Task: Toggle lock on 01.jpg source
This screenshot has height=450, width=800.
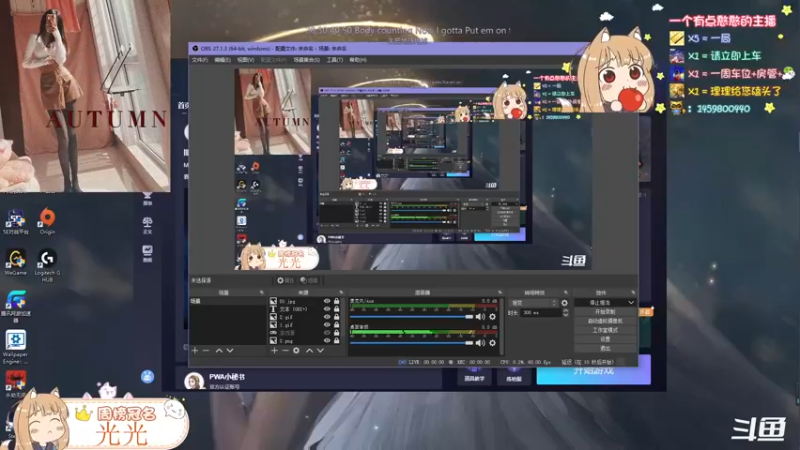Action: point(336,301)
